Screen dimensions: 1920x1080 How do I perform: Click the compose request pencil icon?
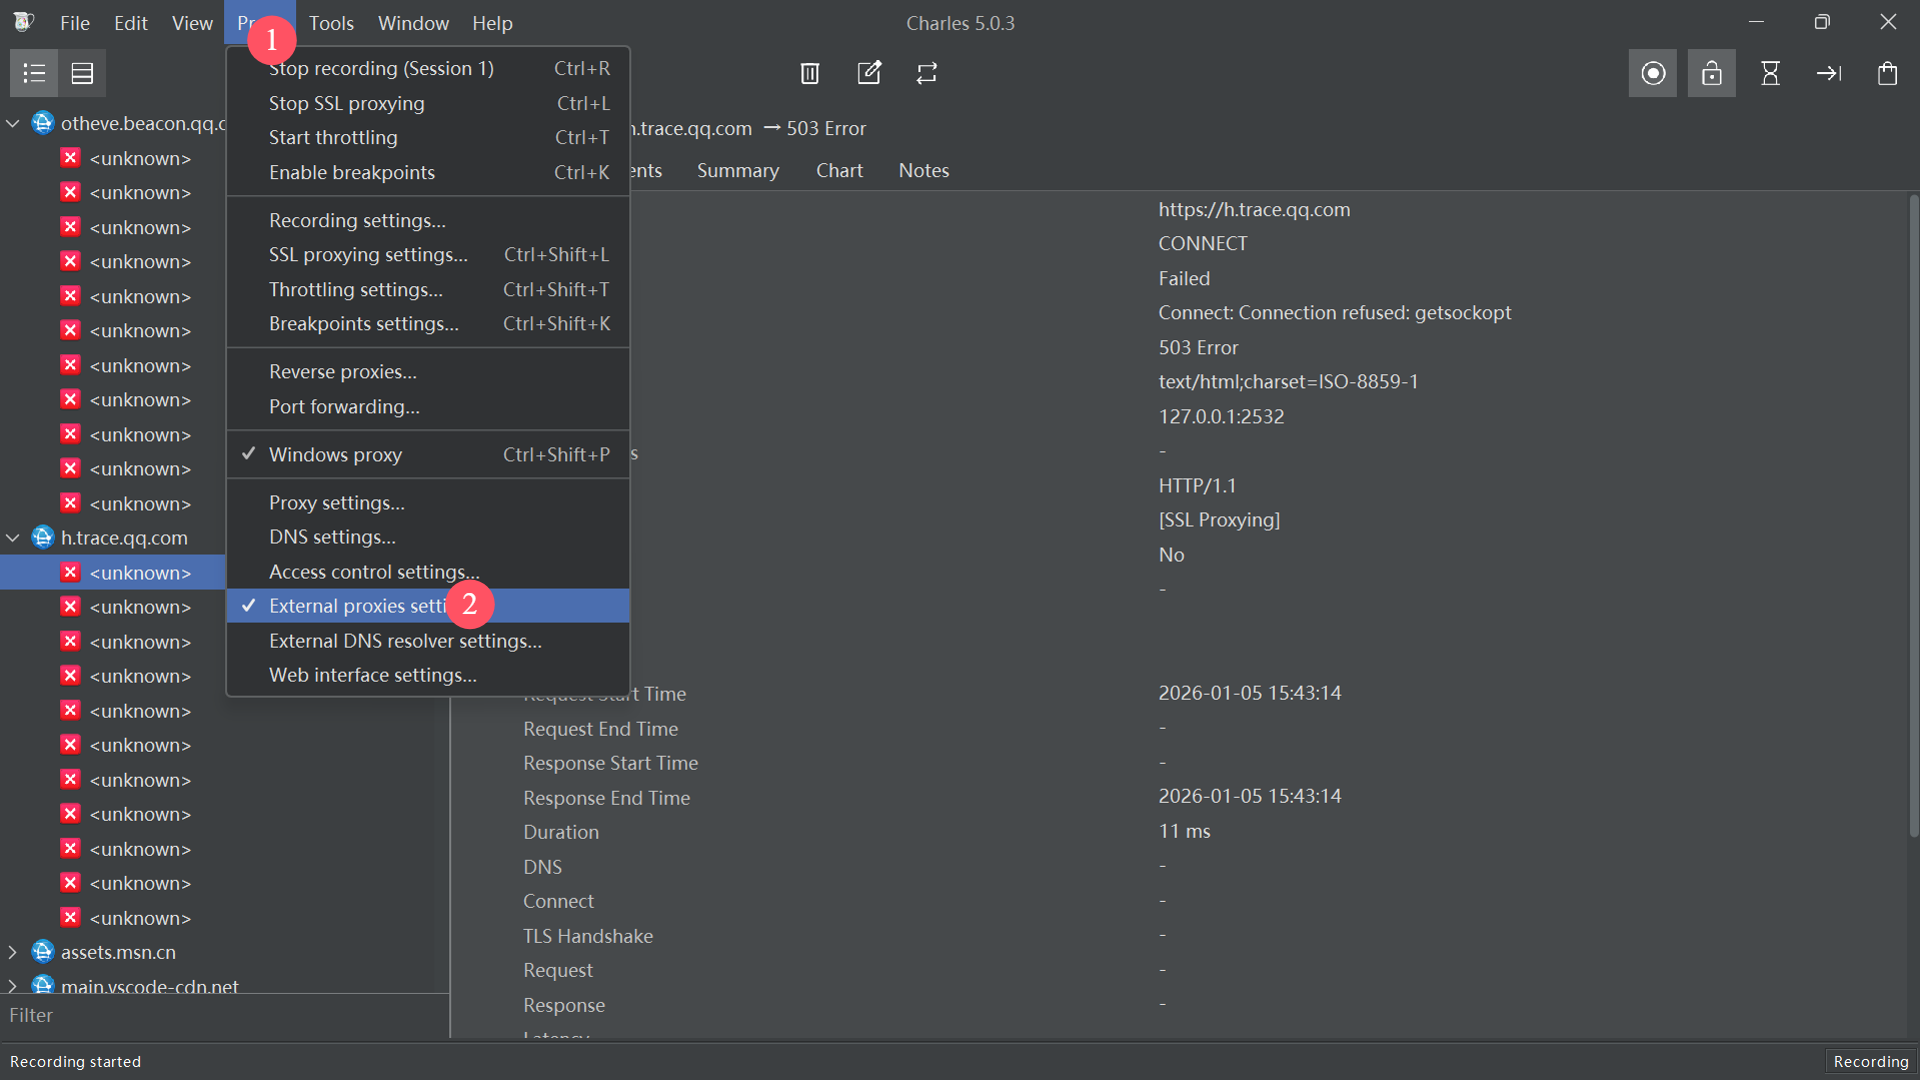pyautogui.click(x=869, y=73)
